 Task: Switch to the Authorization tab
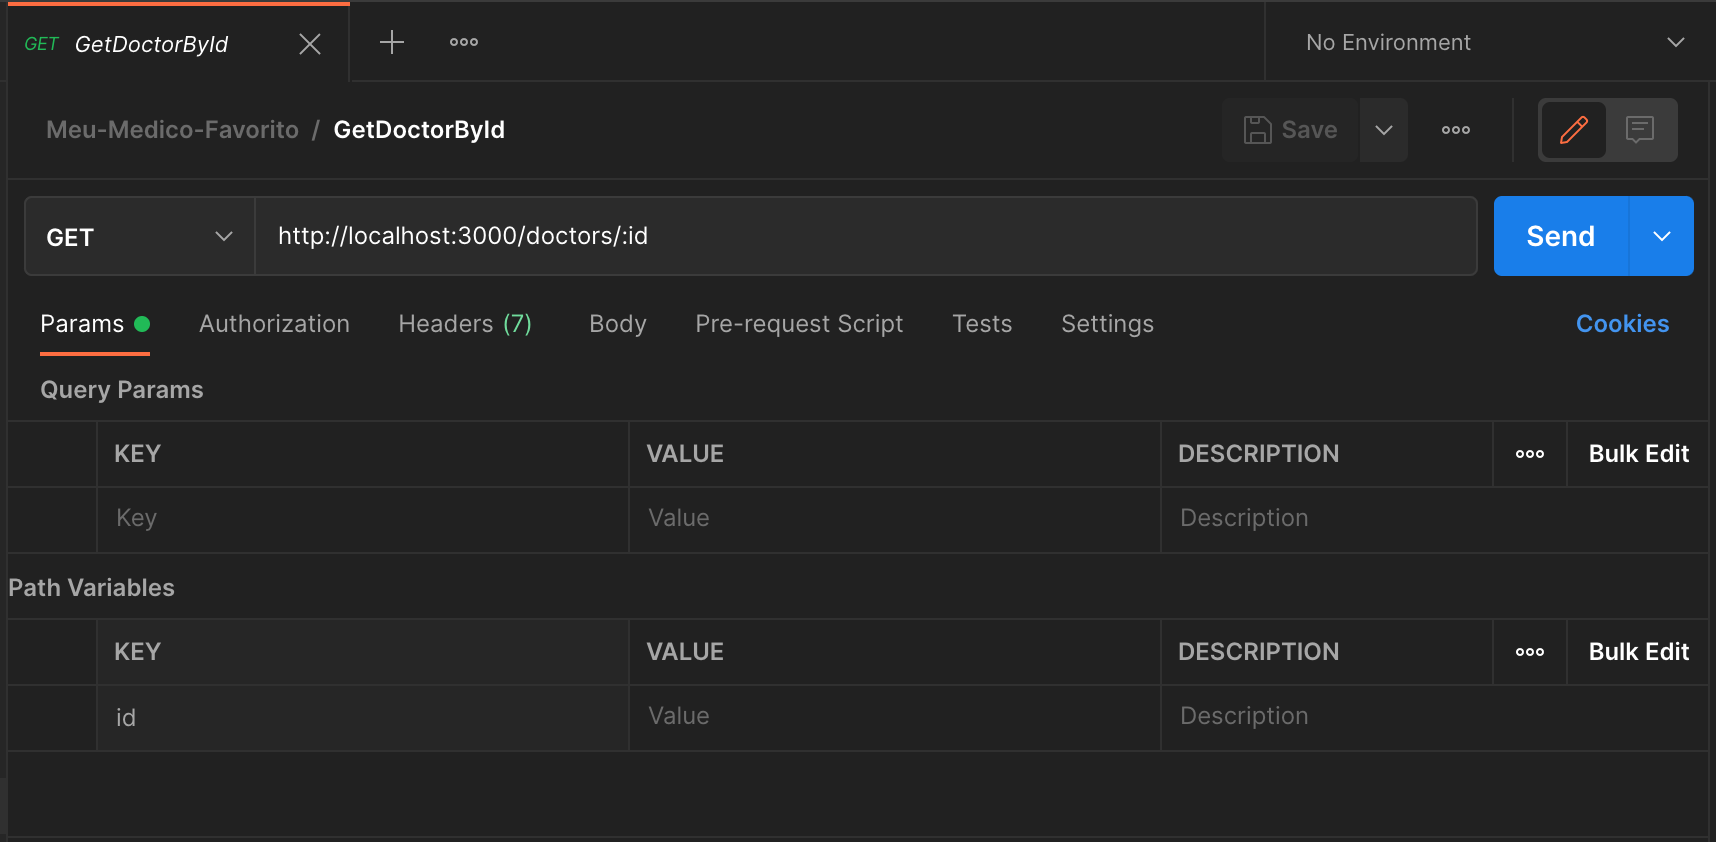(274, 324)
